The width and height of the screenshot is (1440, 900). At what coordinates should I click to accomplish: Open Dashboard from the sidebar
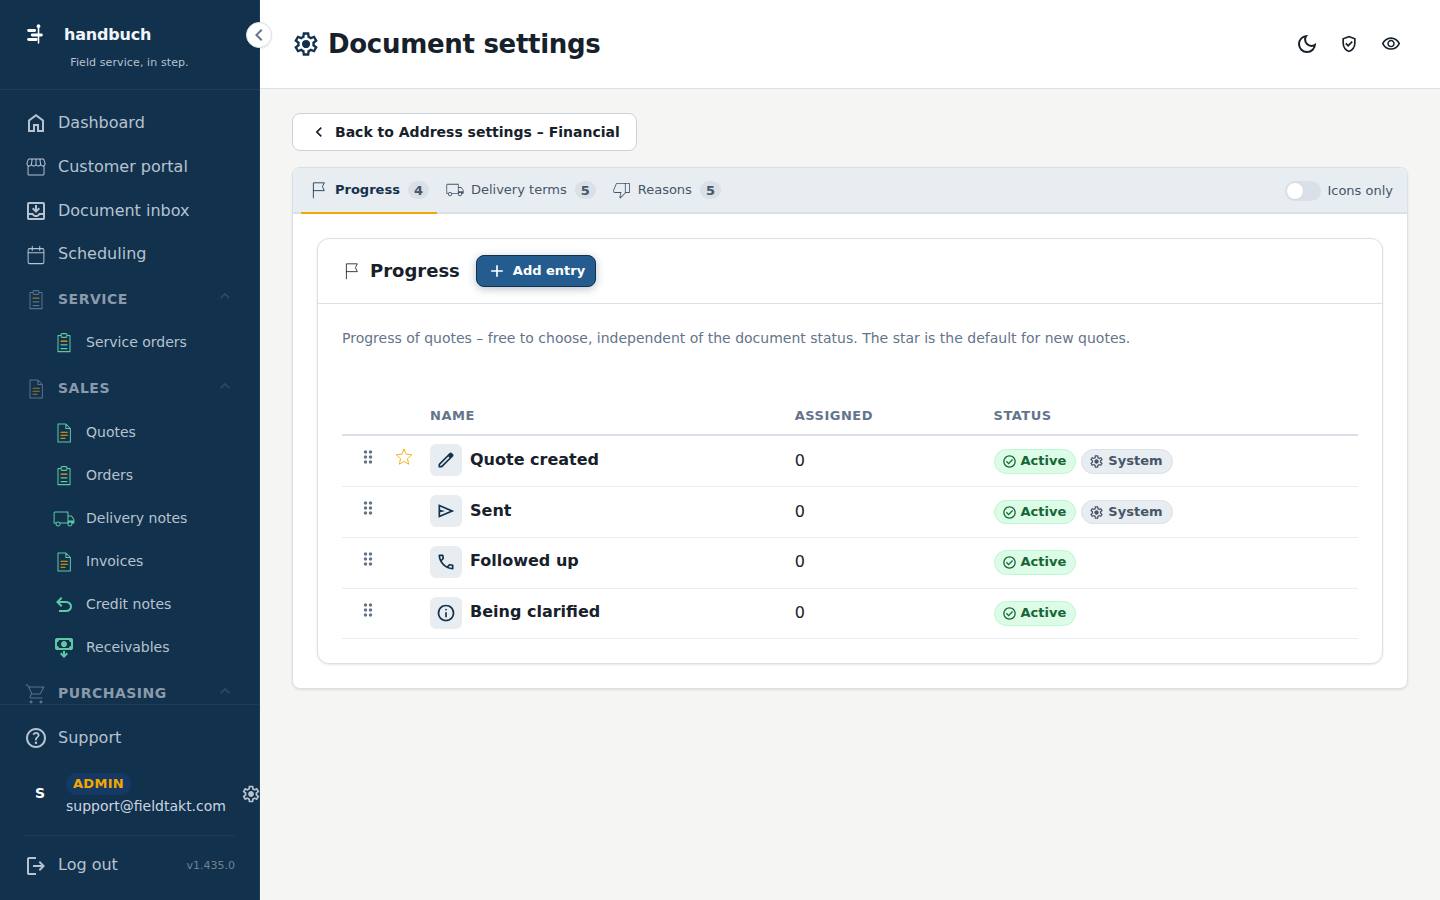pyautogui.click(x=130, y=123)
